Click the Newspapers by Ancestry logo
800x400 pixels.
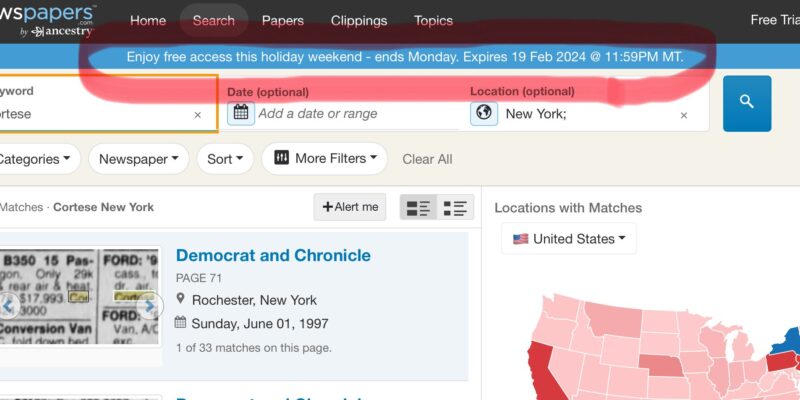pos(50,20)
